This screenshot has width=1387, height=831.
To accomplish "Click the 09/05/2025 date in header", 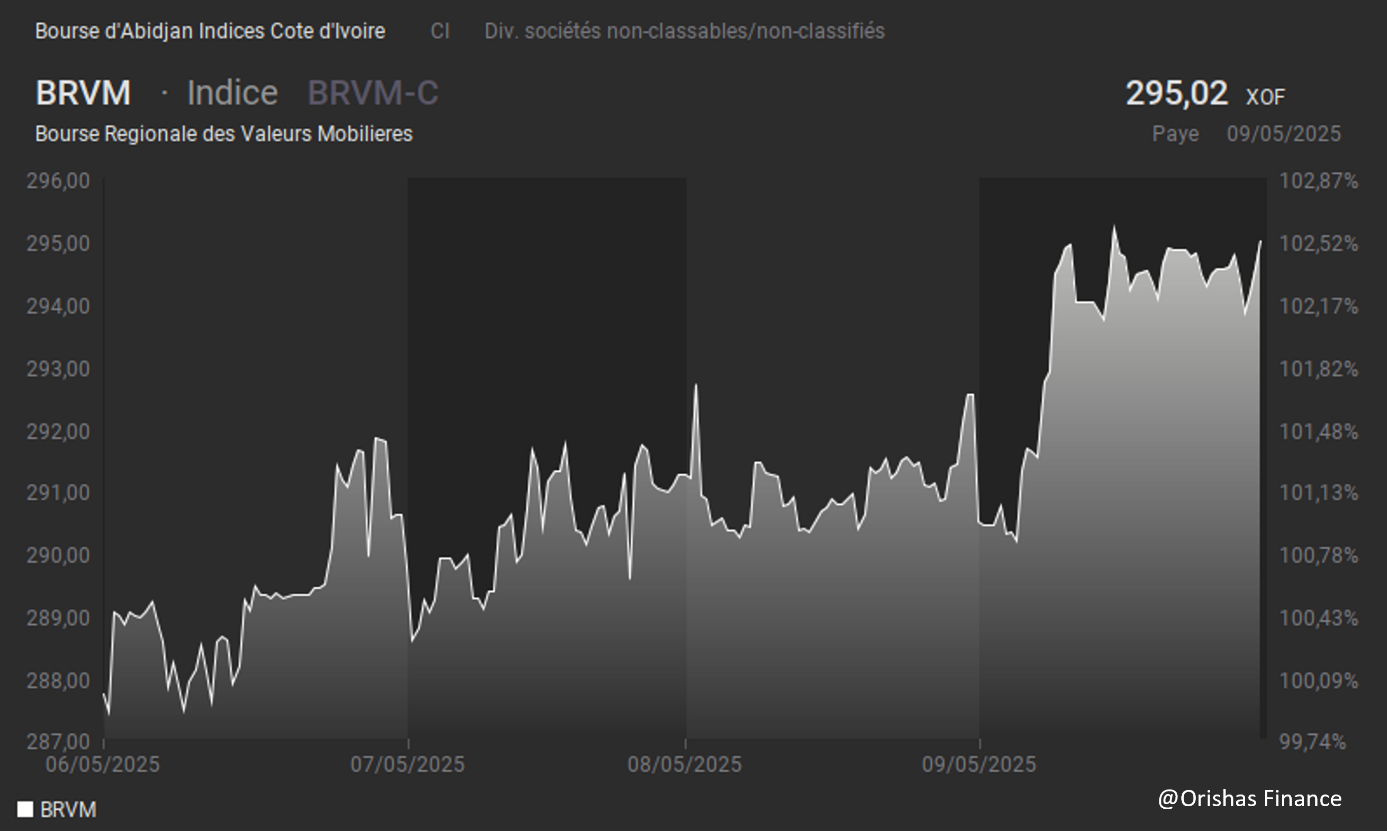I will (1284, 134).
